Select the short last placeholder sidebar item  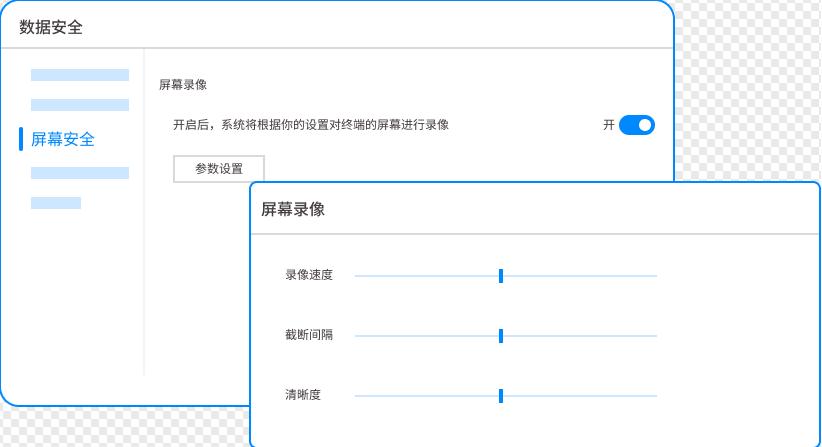coord(56,203)
